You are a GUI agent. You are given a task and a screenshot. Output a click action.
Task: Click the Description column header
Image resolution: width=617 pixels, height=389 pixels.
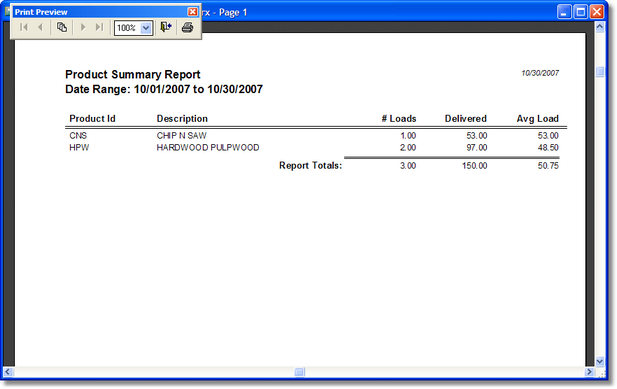pyautogui.click(x=182, y=119)
